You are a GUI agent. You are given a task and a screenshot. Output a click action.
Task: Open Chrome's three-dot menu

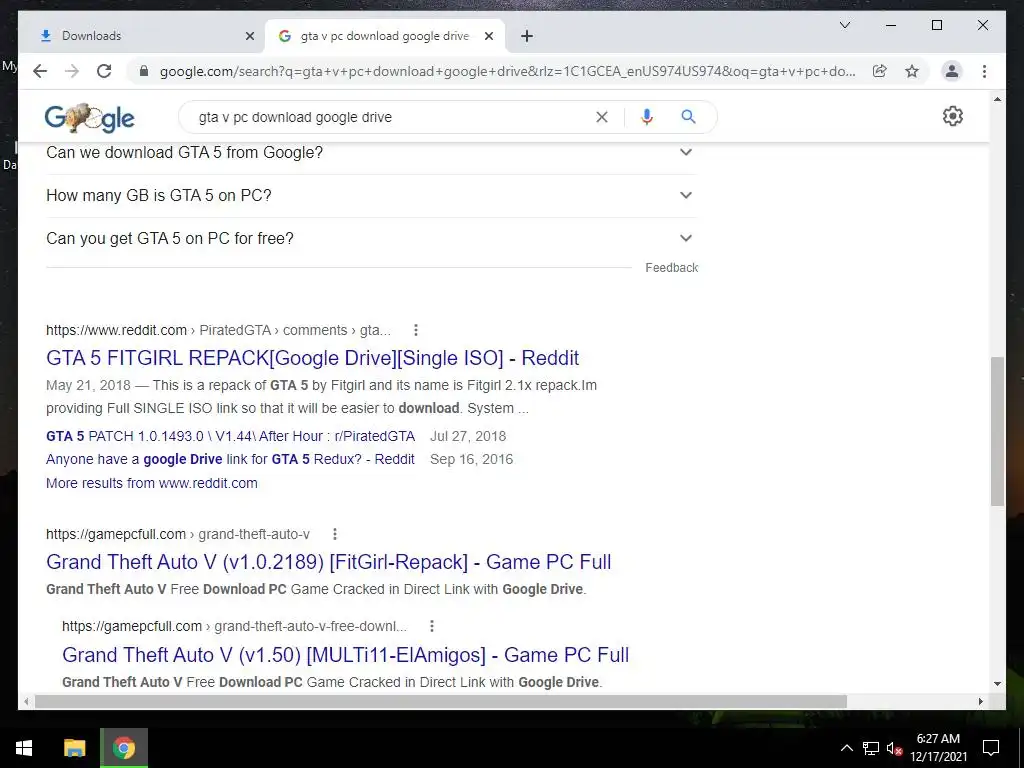point(984,71)
